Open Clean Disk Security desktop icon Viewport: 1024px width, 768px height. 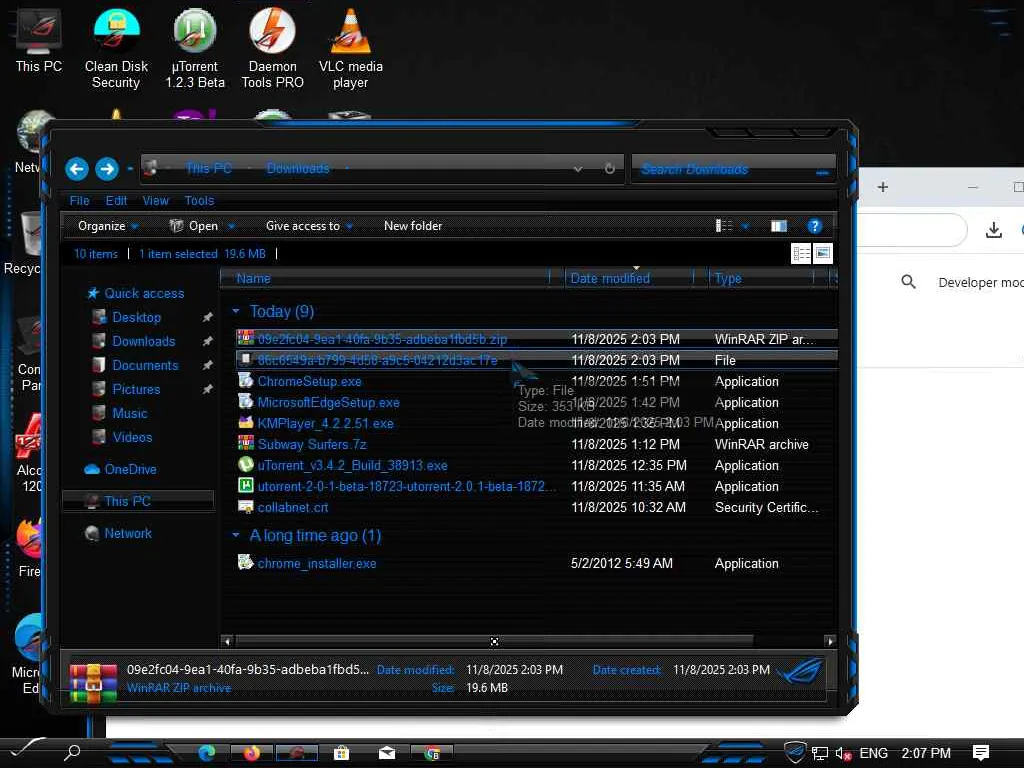[x=116, y=49]
